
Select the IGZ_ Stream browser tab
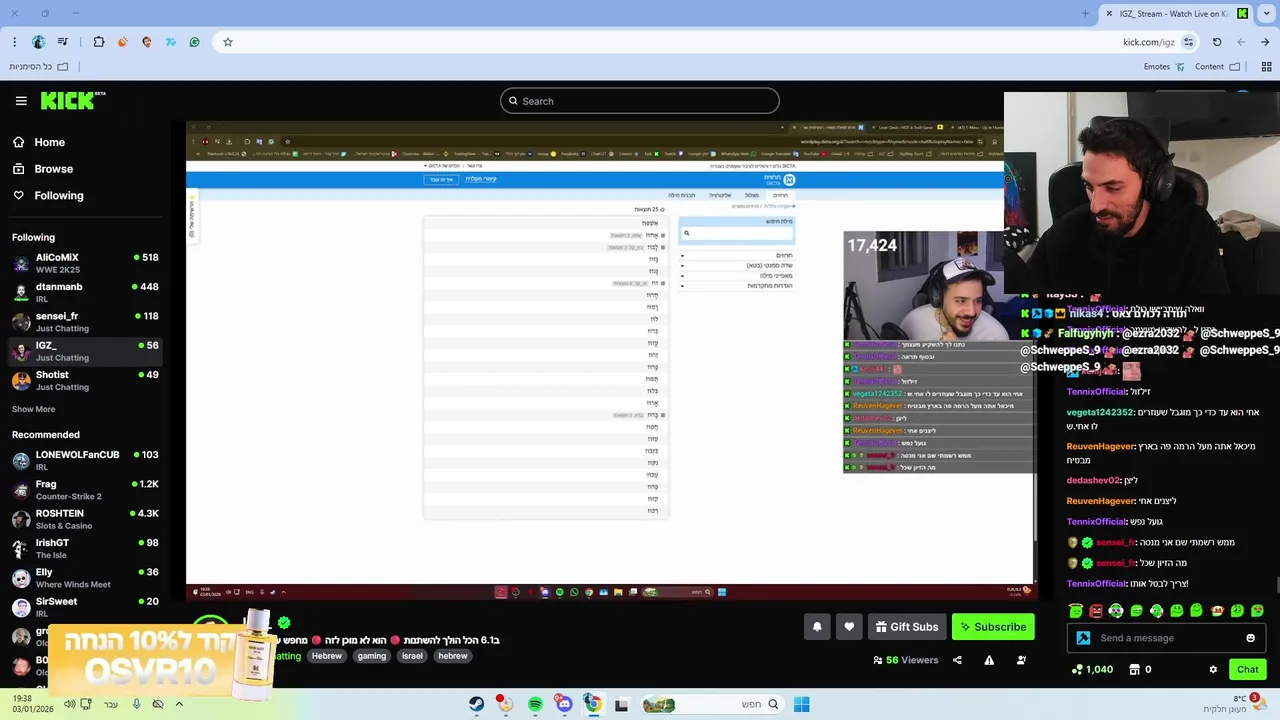click(1176, 13)
